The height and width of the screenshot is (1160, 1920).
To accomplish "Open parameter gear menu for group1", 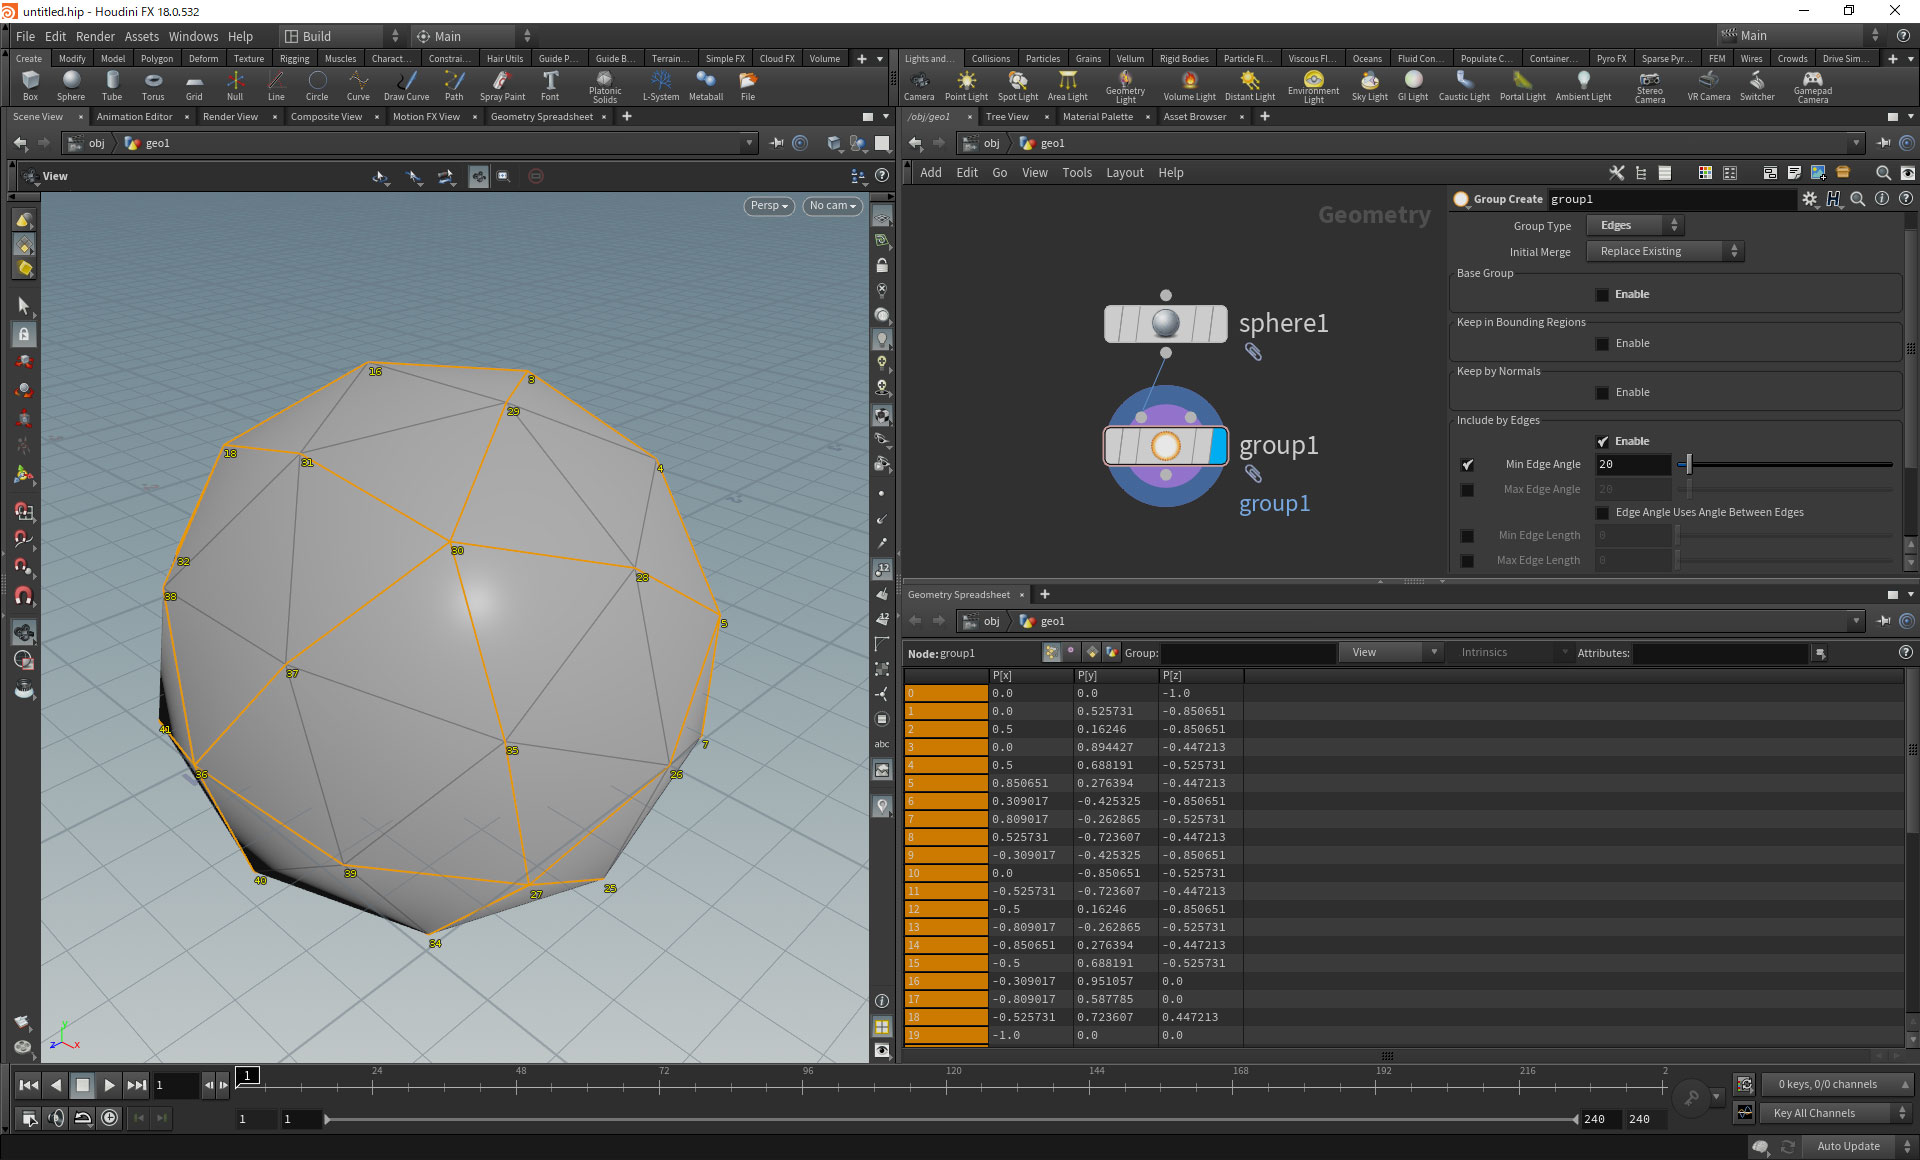I will (x=1810, y=199).
